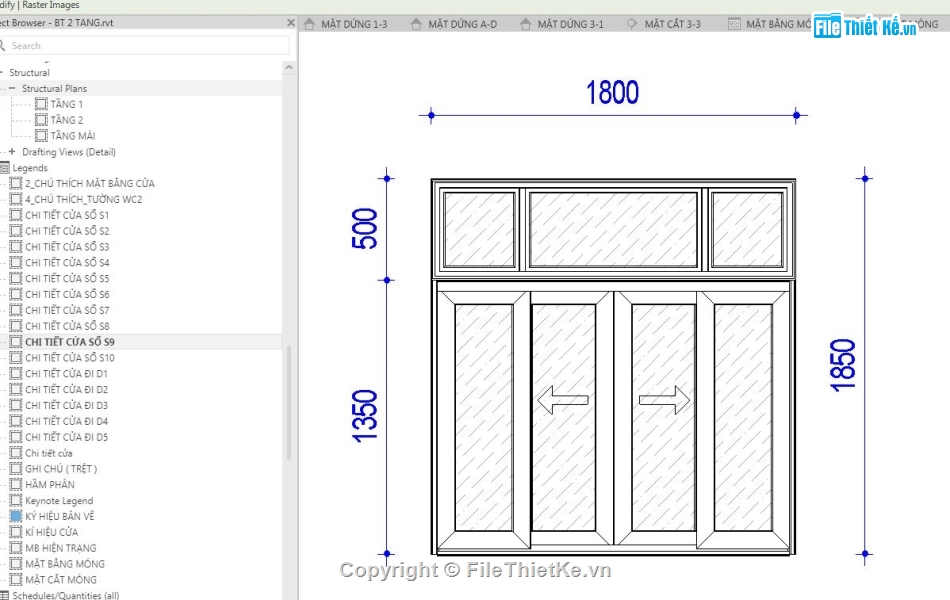Open the MẶT CẮT MÓNG legend
This screenshot has width=950, height=600.
point(61,579)
